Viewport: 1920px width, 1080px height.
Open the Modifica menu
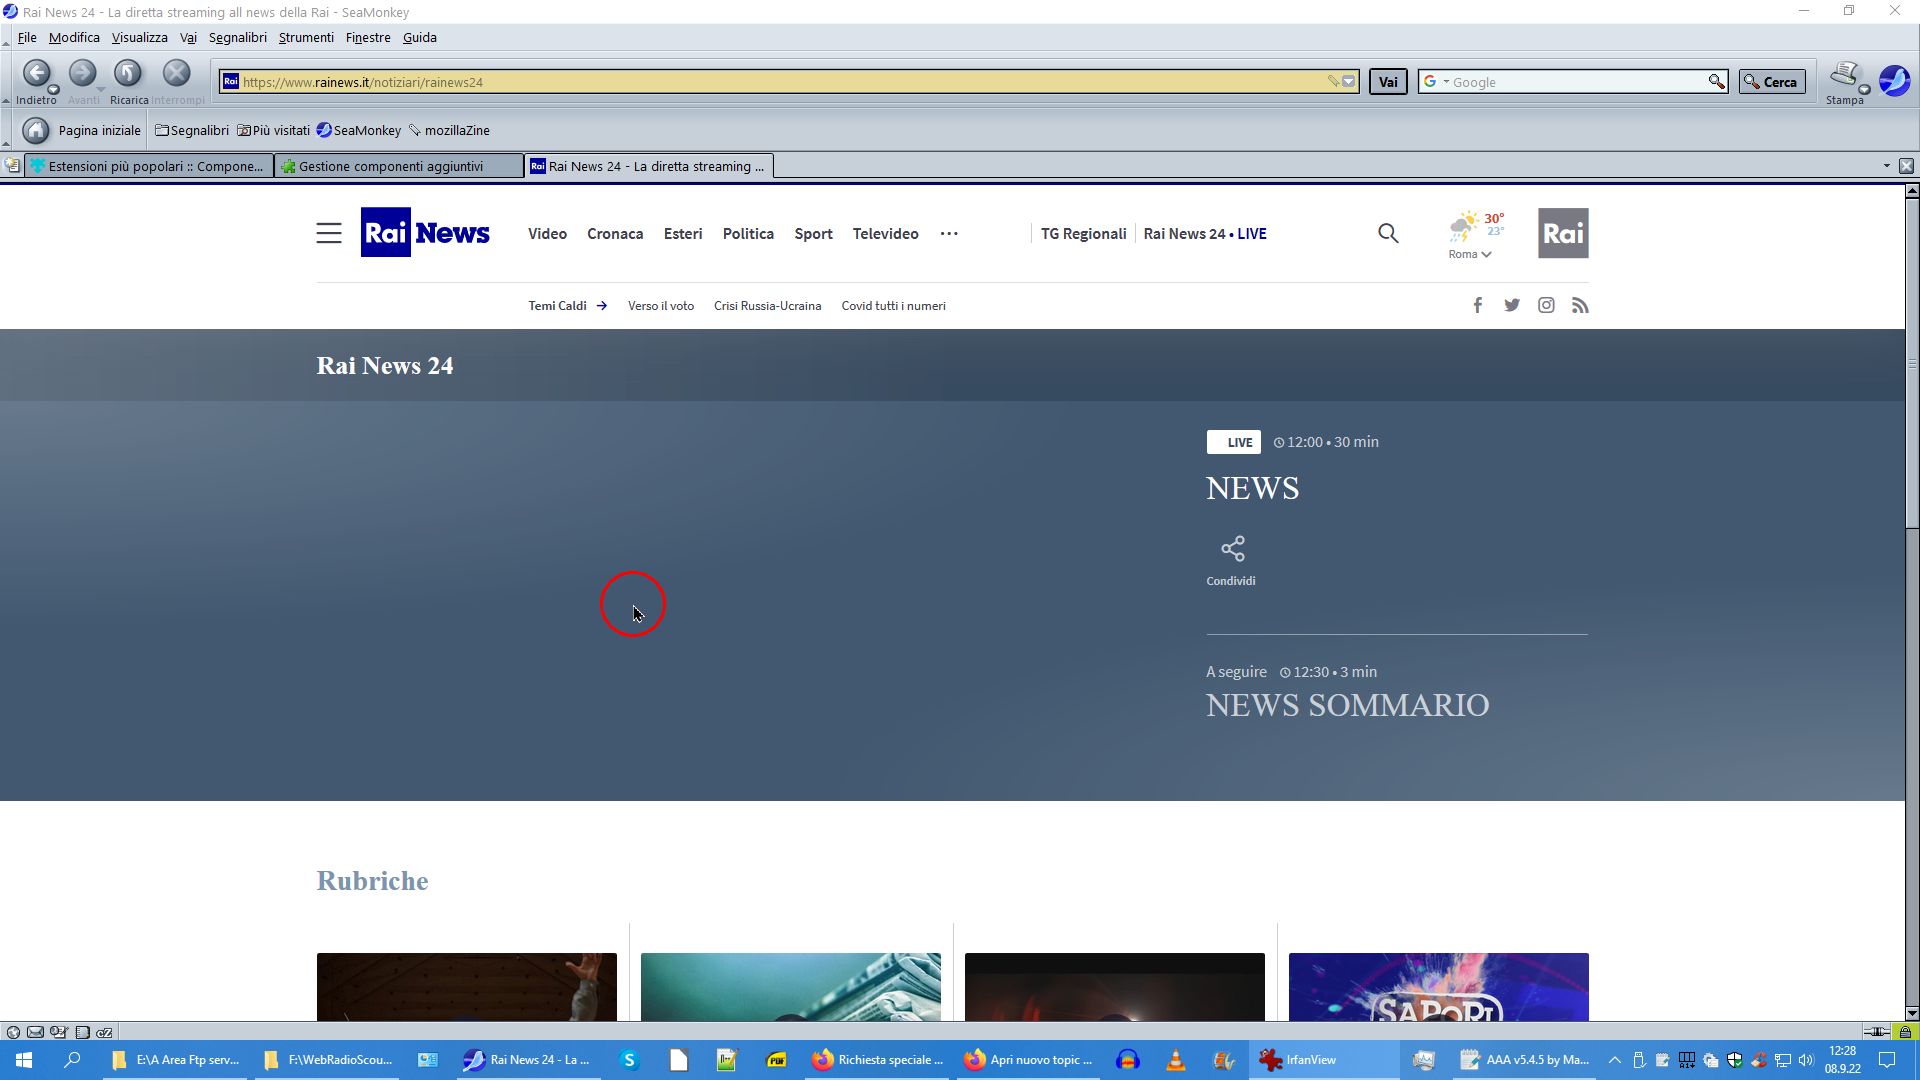coord(74,37)
